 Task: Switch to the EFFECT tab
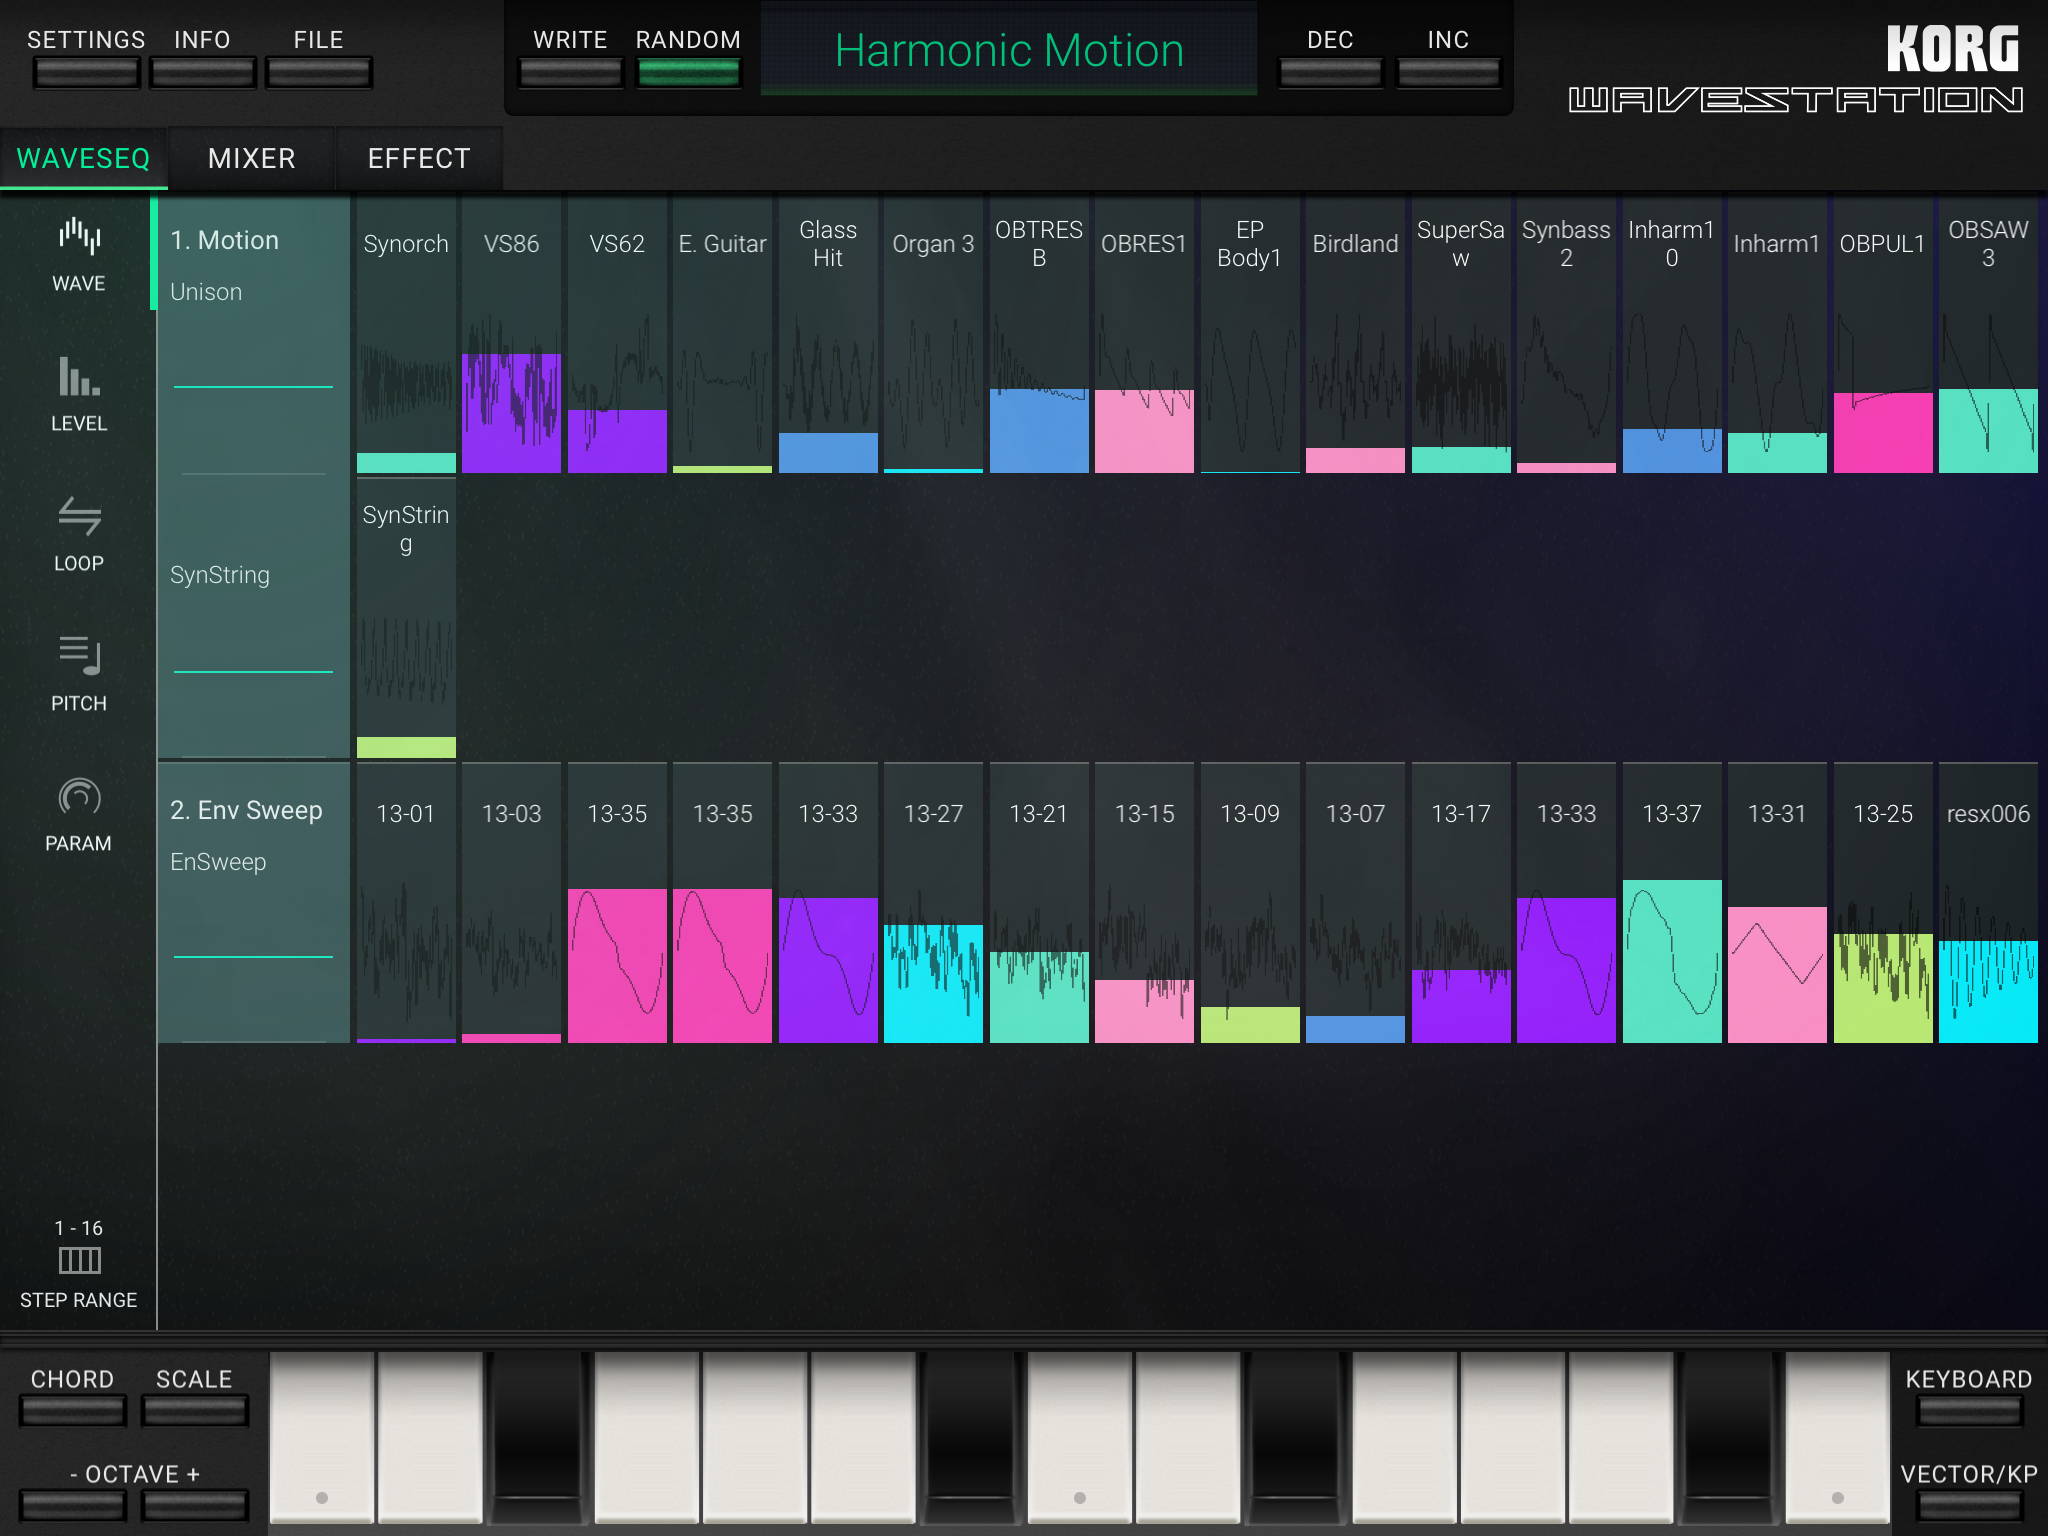pos(419,159)
